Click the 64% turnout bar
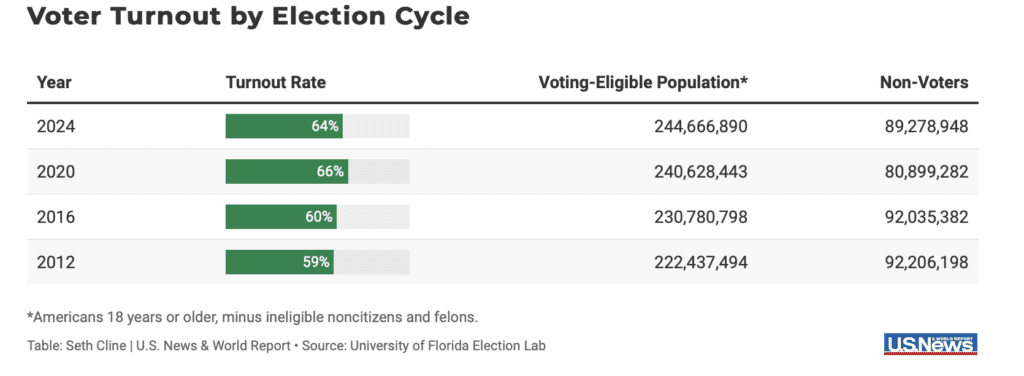Viewport: 1024px width, 376px height. click(x=284, y=126)
